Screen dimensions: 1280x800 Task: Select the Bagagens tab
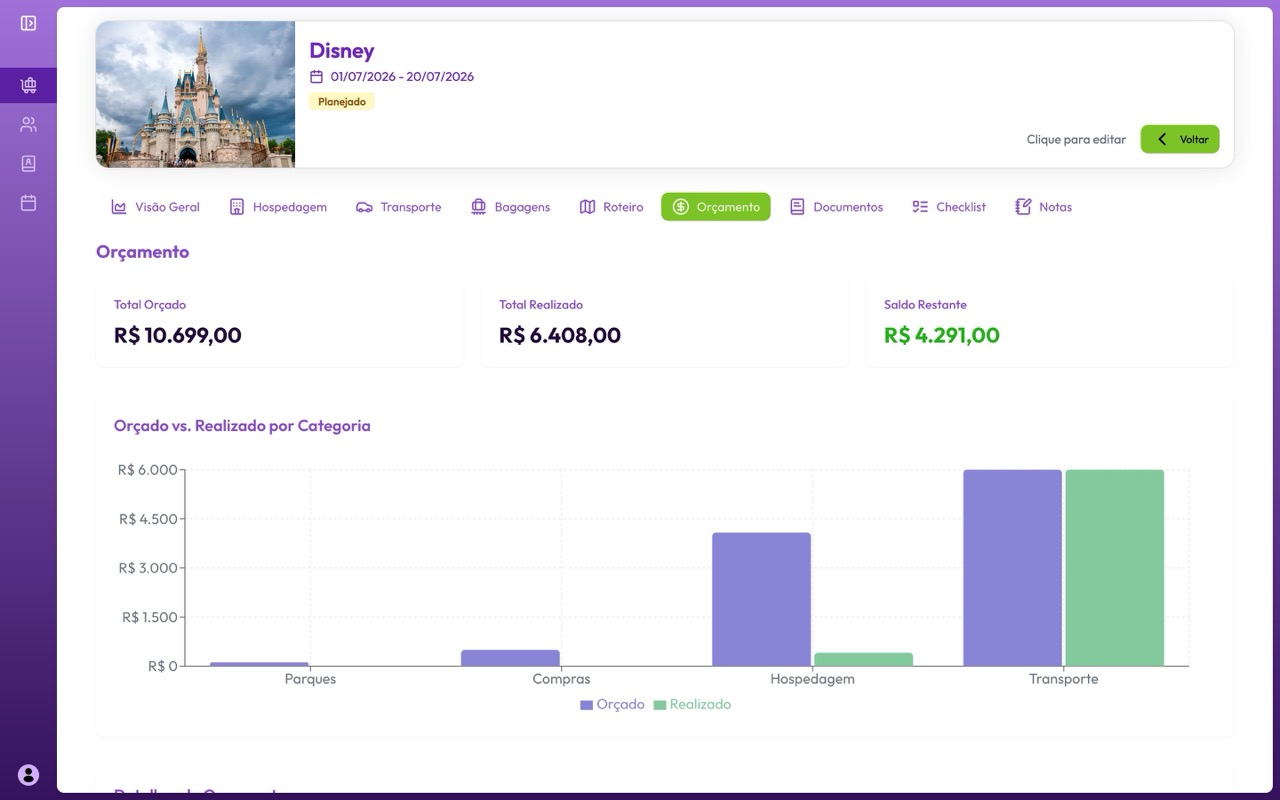(510, 207)
